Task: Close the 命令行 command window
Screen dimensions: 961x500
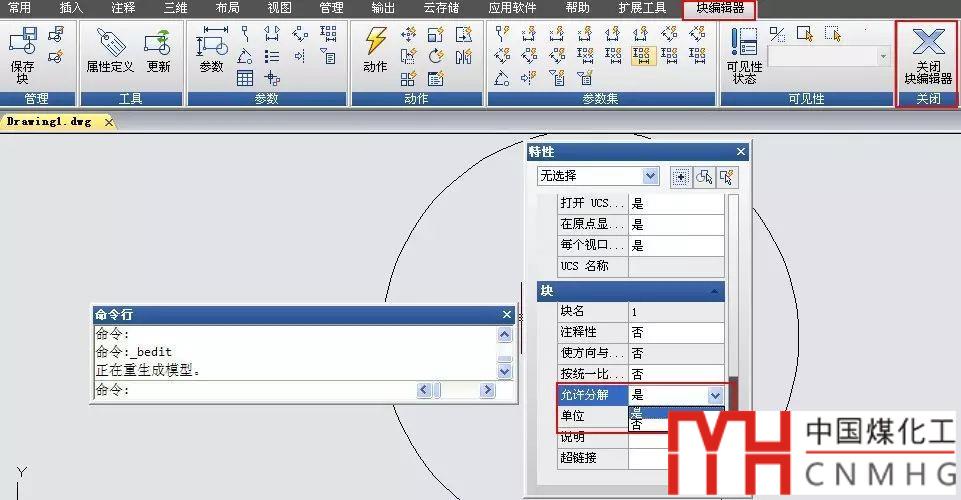Action: click(507, 314)
